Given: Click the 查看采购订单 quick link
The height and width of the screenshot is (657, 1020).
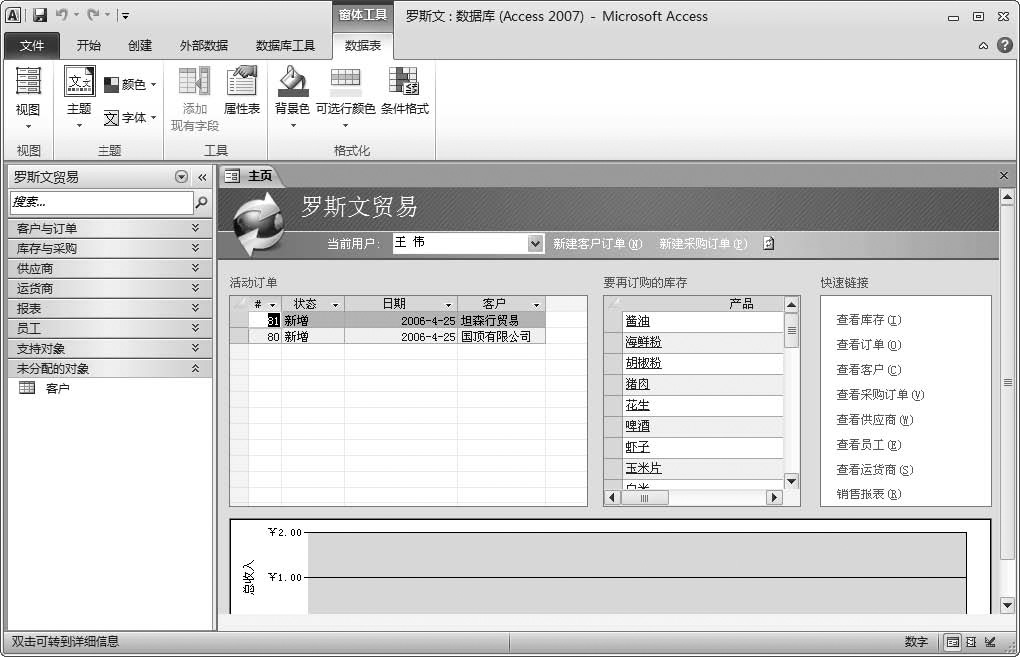Looking at the screenshot, I should click(880, 395).
